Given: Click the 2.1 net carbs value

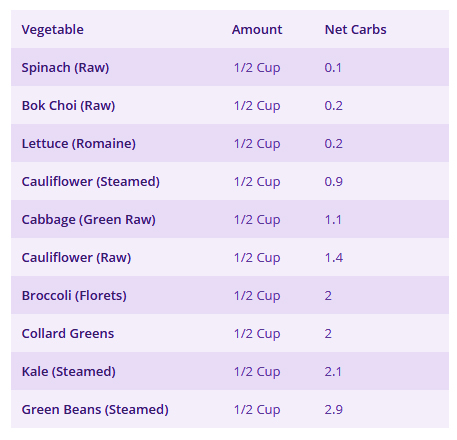Looking at the screenshot, I should (333, 372).
